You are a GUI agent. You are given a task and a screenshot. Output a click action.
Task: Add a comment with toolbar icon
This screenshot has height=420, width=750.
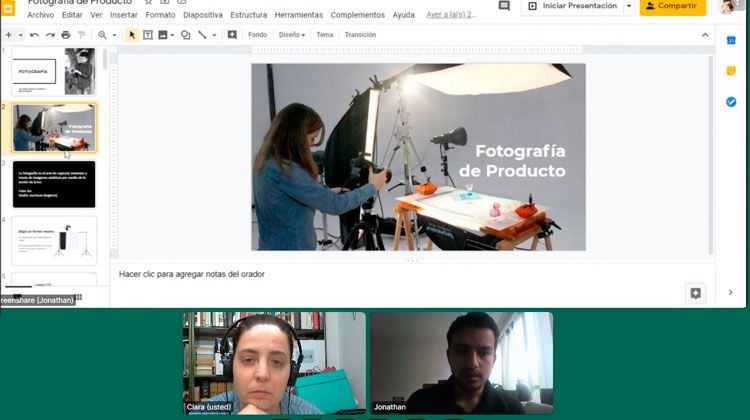coord(232,35)
